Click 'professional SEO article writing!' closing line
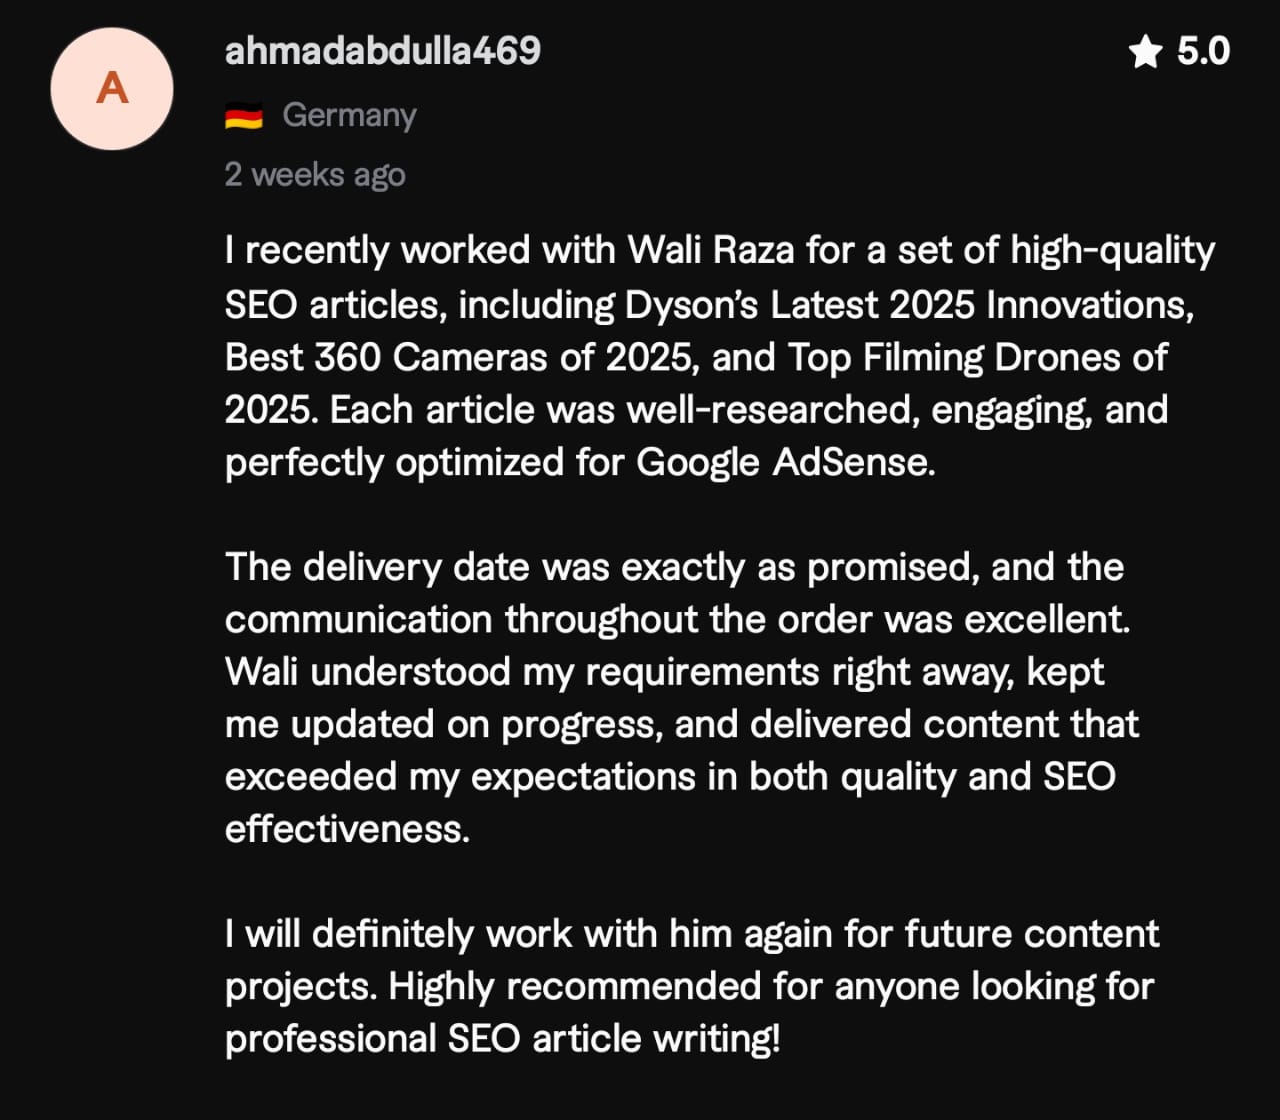This screenshot has width=1280, height=1120. point(502,1039)
